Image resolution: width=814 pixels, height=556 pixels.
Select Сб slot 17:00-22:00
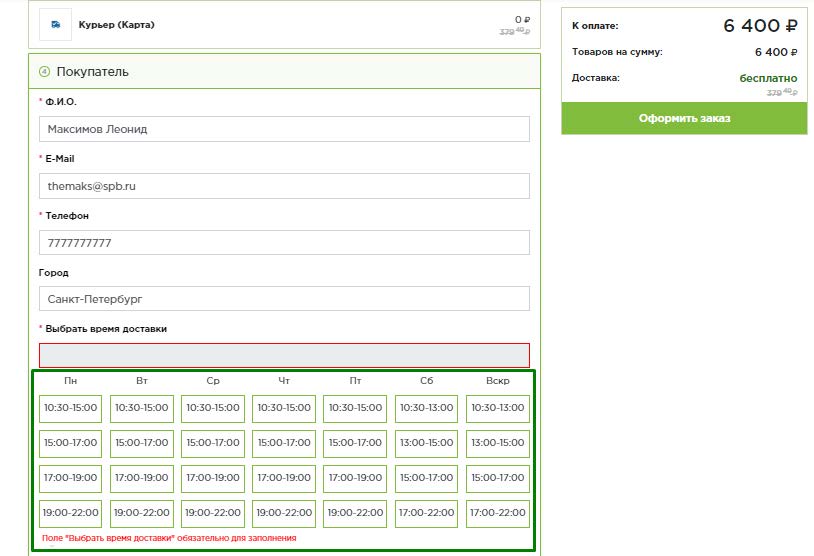click(427, 513)
